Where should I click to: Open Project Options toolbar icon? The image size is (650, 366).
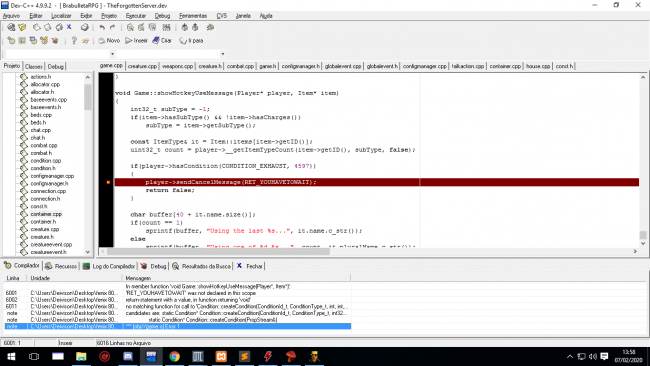[x=211, y=27]
